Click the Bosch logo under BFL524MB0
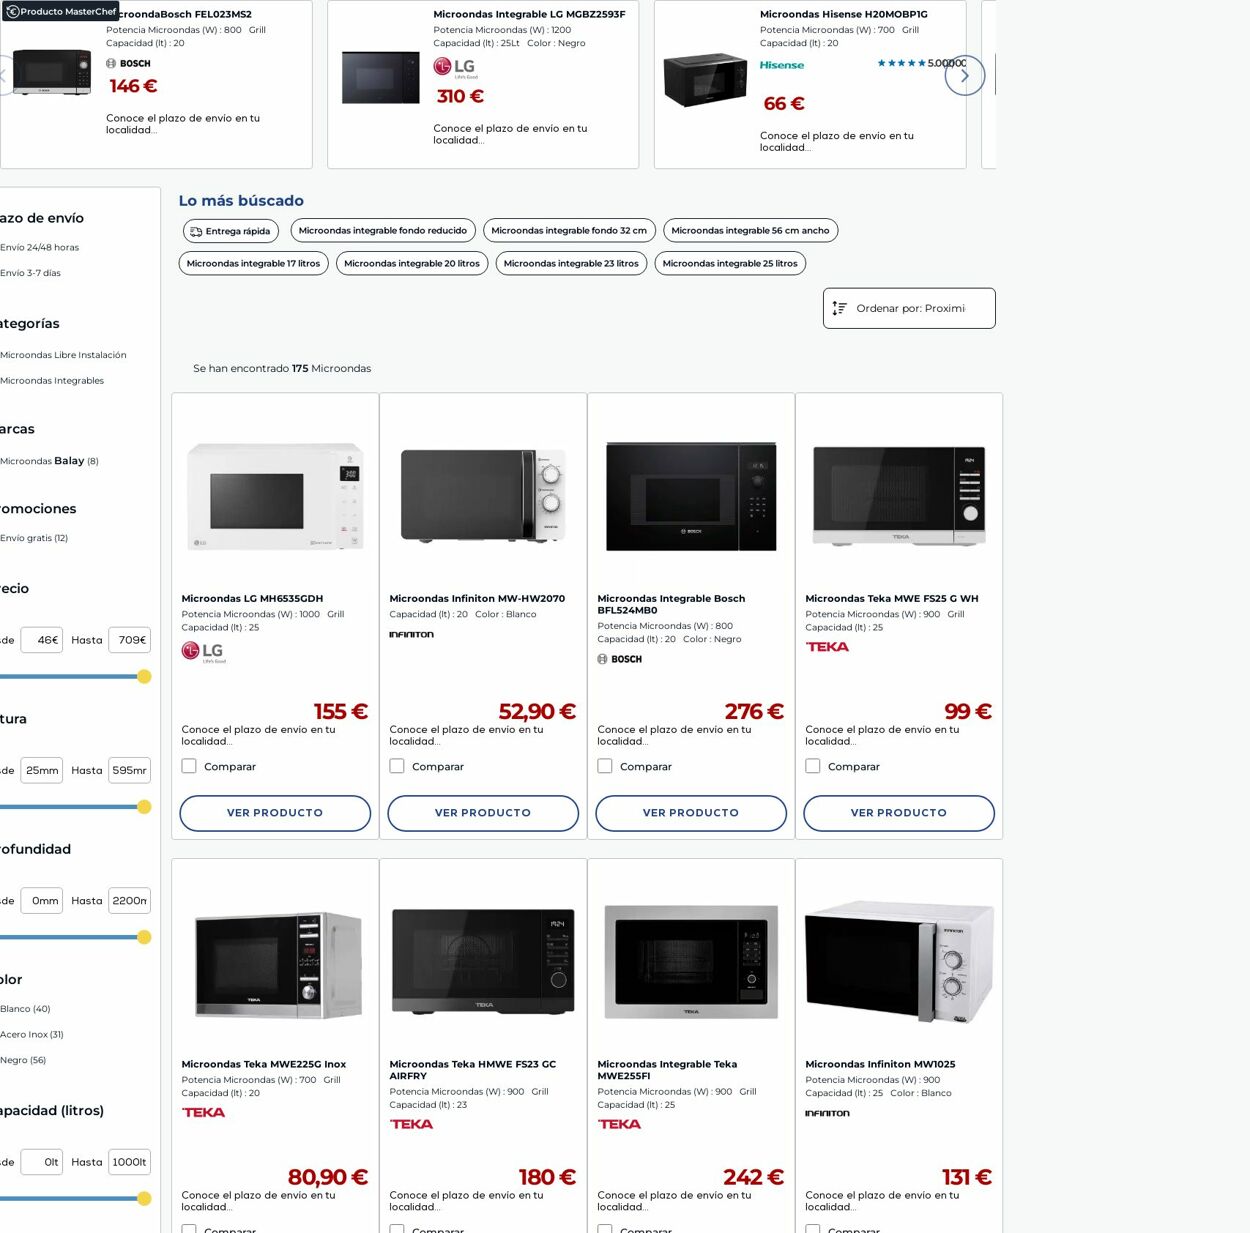This screenshot has height=1233, width=1250. click(619, 659)
